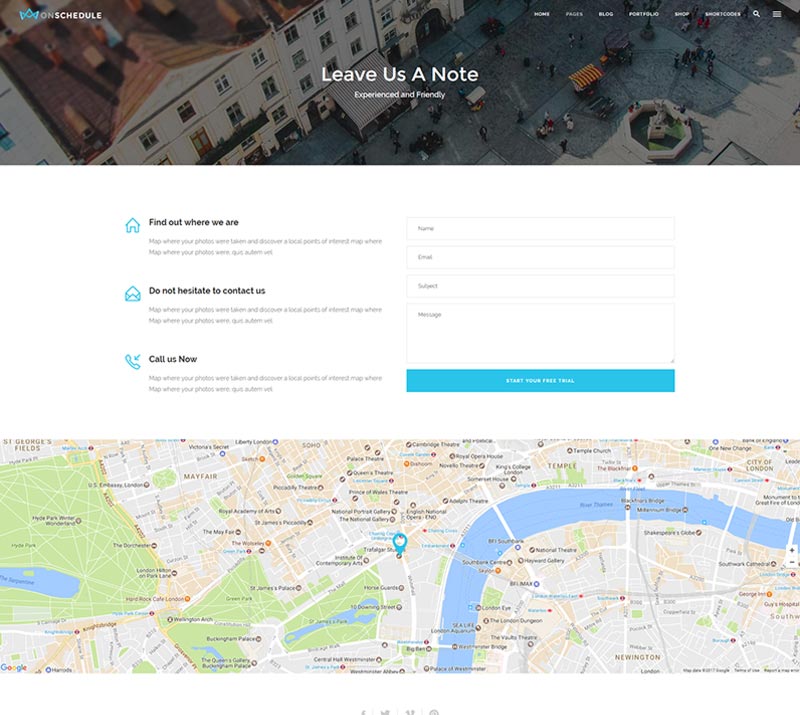800x715 pixels.
Task: Click the Google logo on the map
Action: point(14,668)
